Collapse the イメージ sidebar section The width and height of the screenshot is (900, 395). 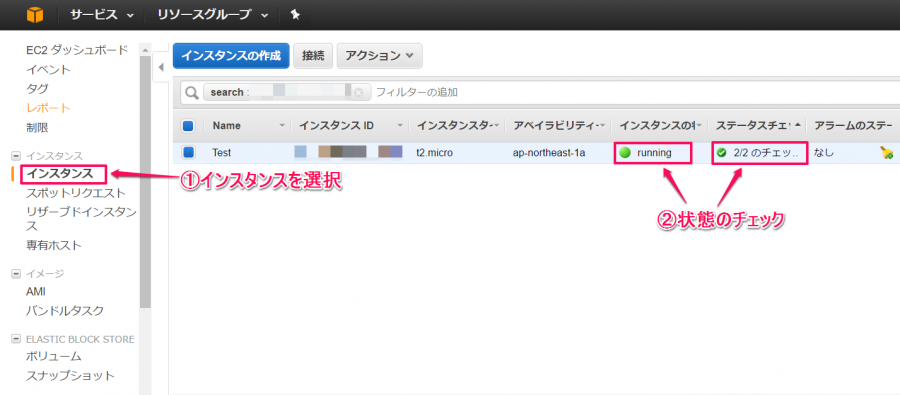pos(15,274)
